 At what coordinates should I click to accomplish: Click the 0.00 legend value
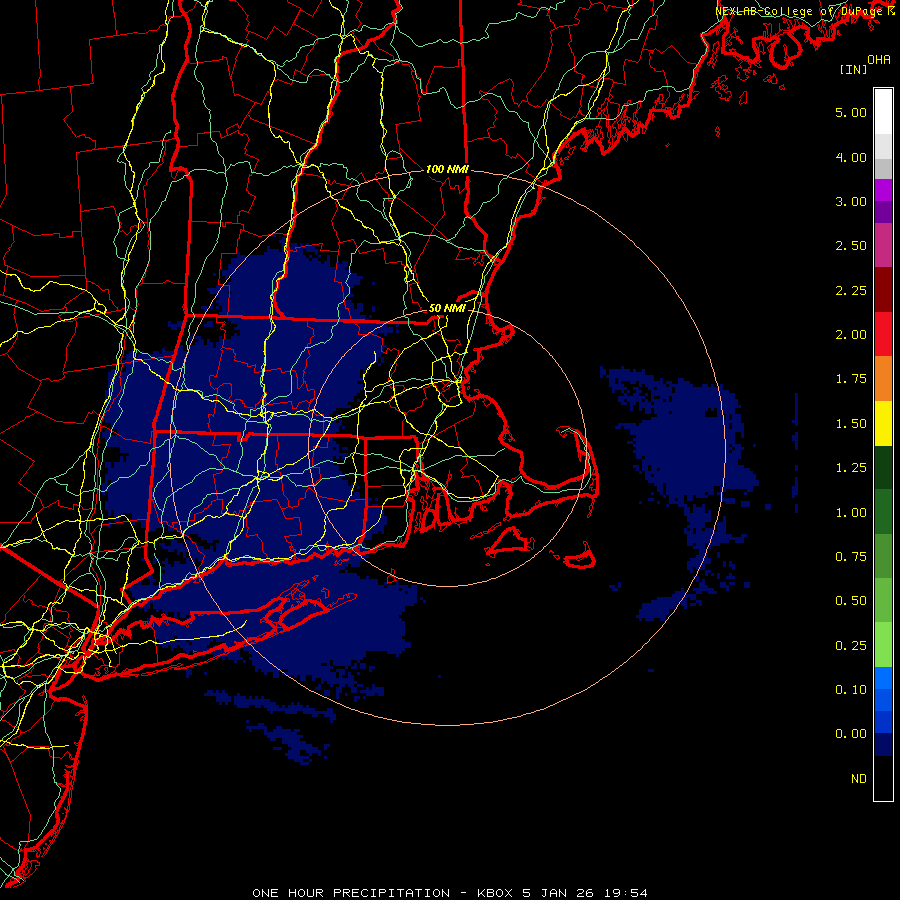(x=851, y=734)
